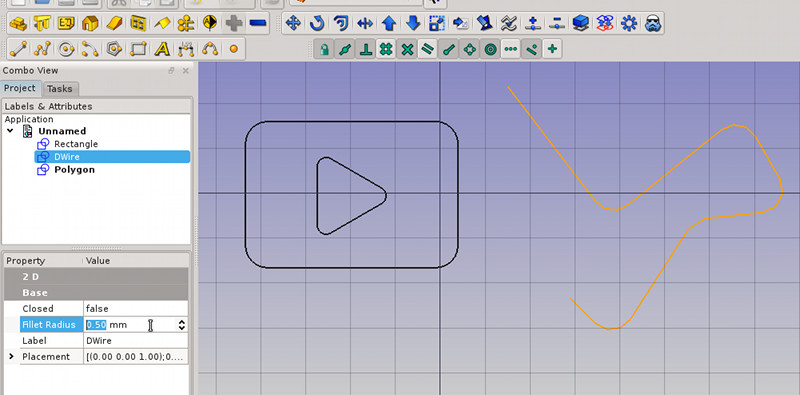Toggle snap extension dots icon
Viewport: 800px width, 395px height.
click(511, 50)
